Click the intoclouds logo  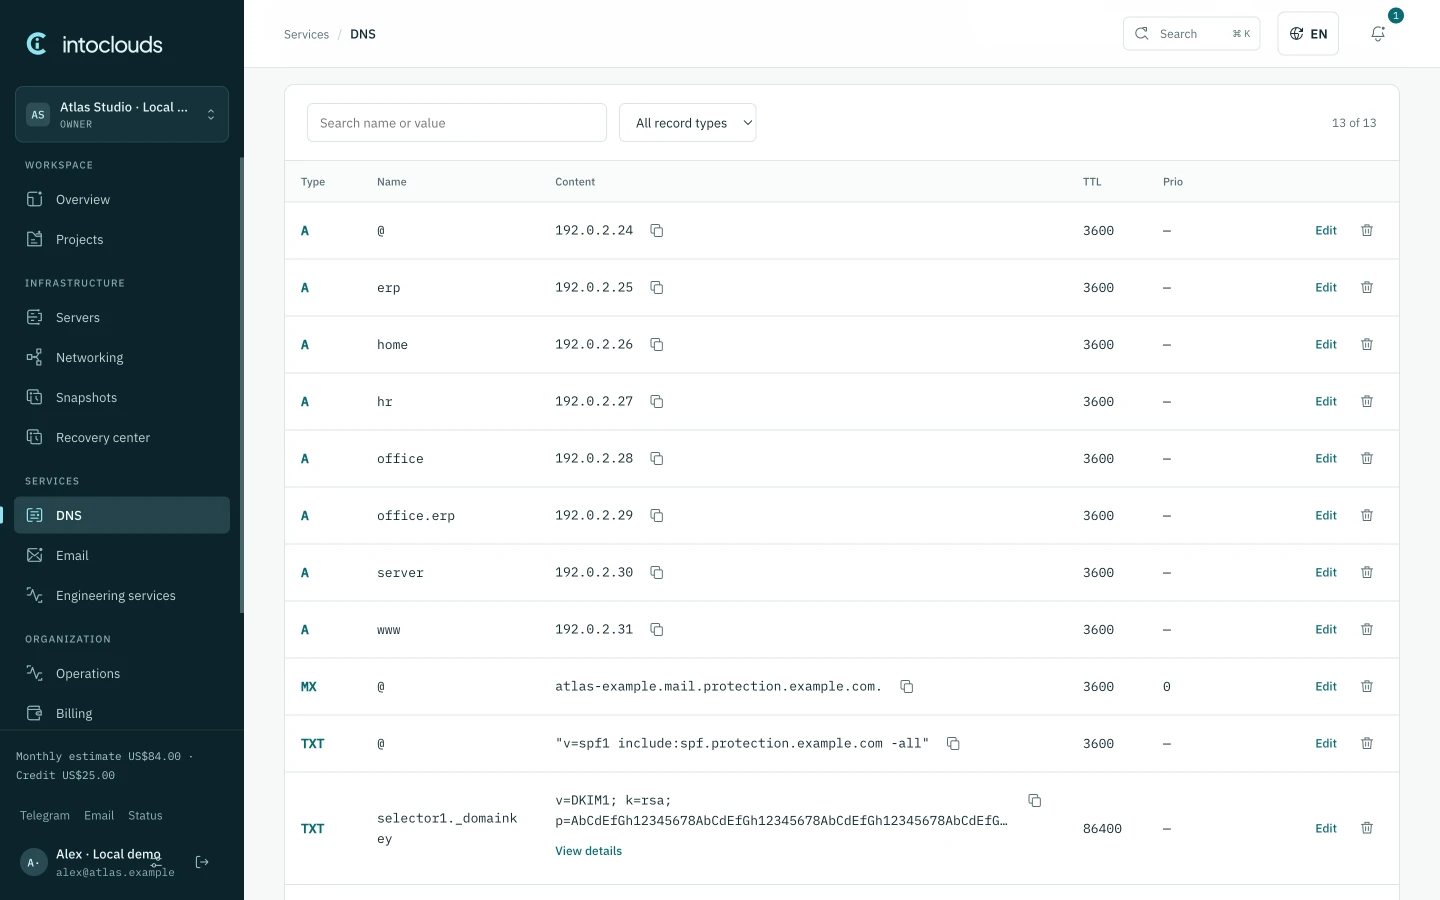pos(94,44)
